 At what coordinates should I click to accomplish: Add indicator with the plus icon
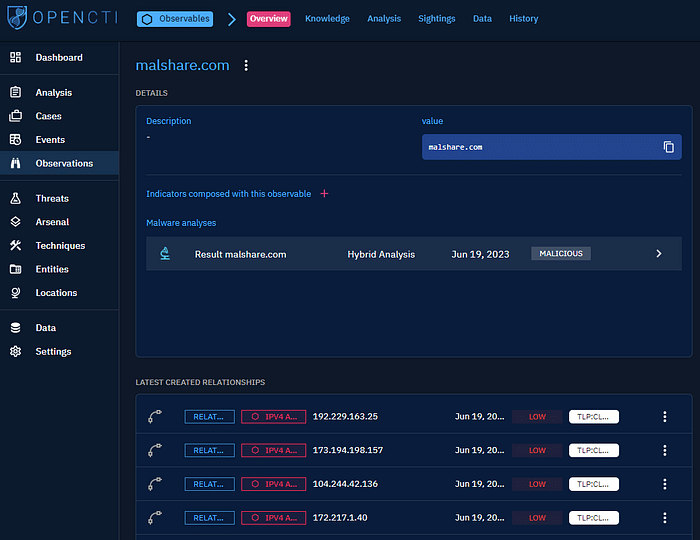click(x=324, y=194)
